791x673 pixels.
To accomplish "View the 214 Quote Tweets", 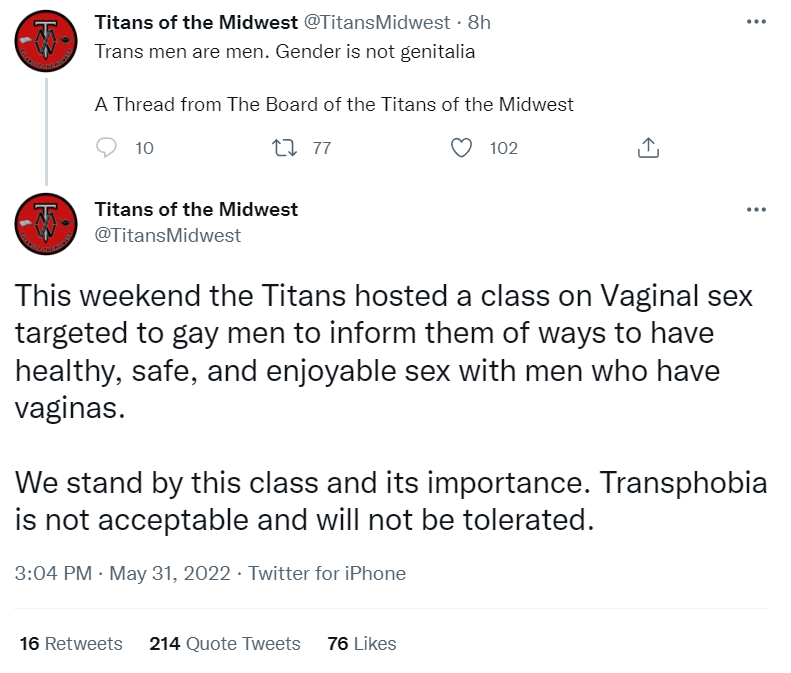I will coord(225,644).
